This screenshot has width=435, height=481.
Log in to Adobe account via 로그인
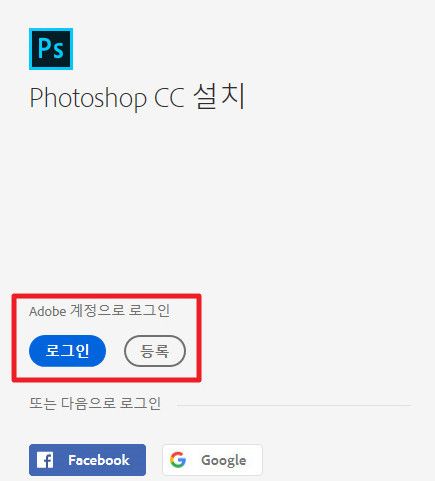pyautogui.click(x=67, y=351)
